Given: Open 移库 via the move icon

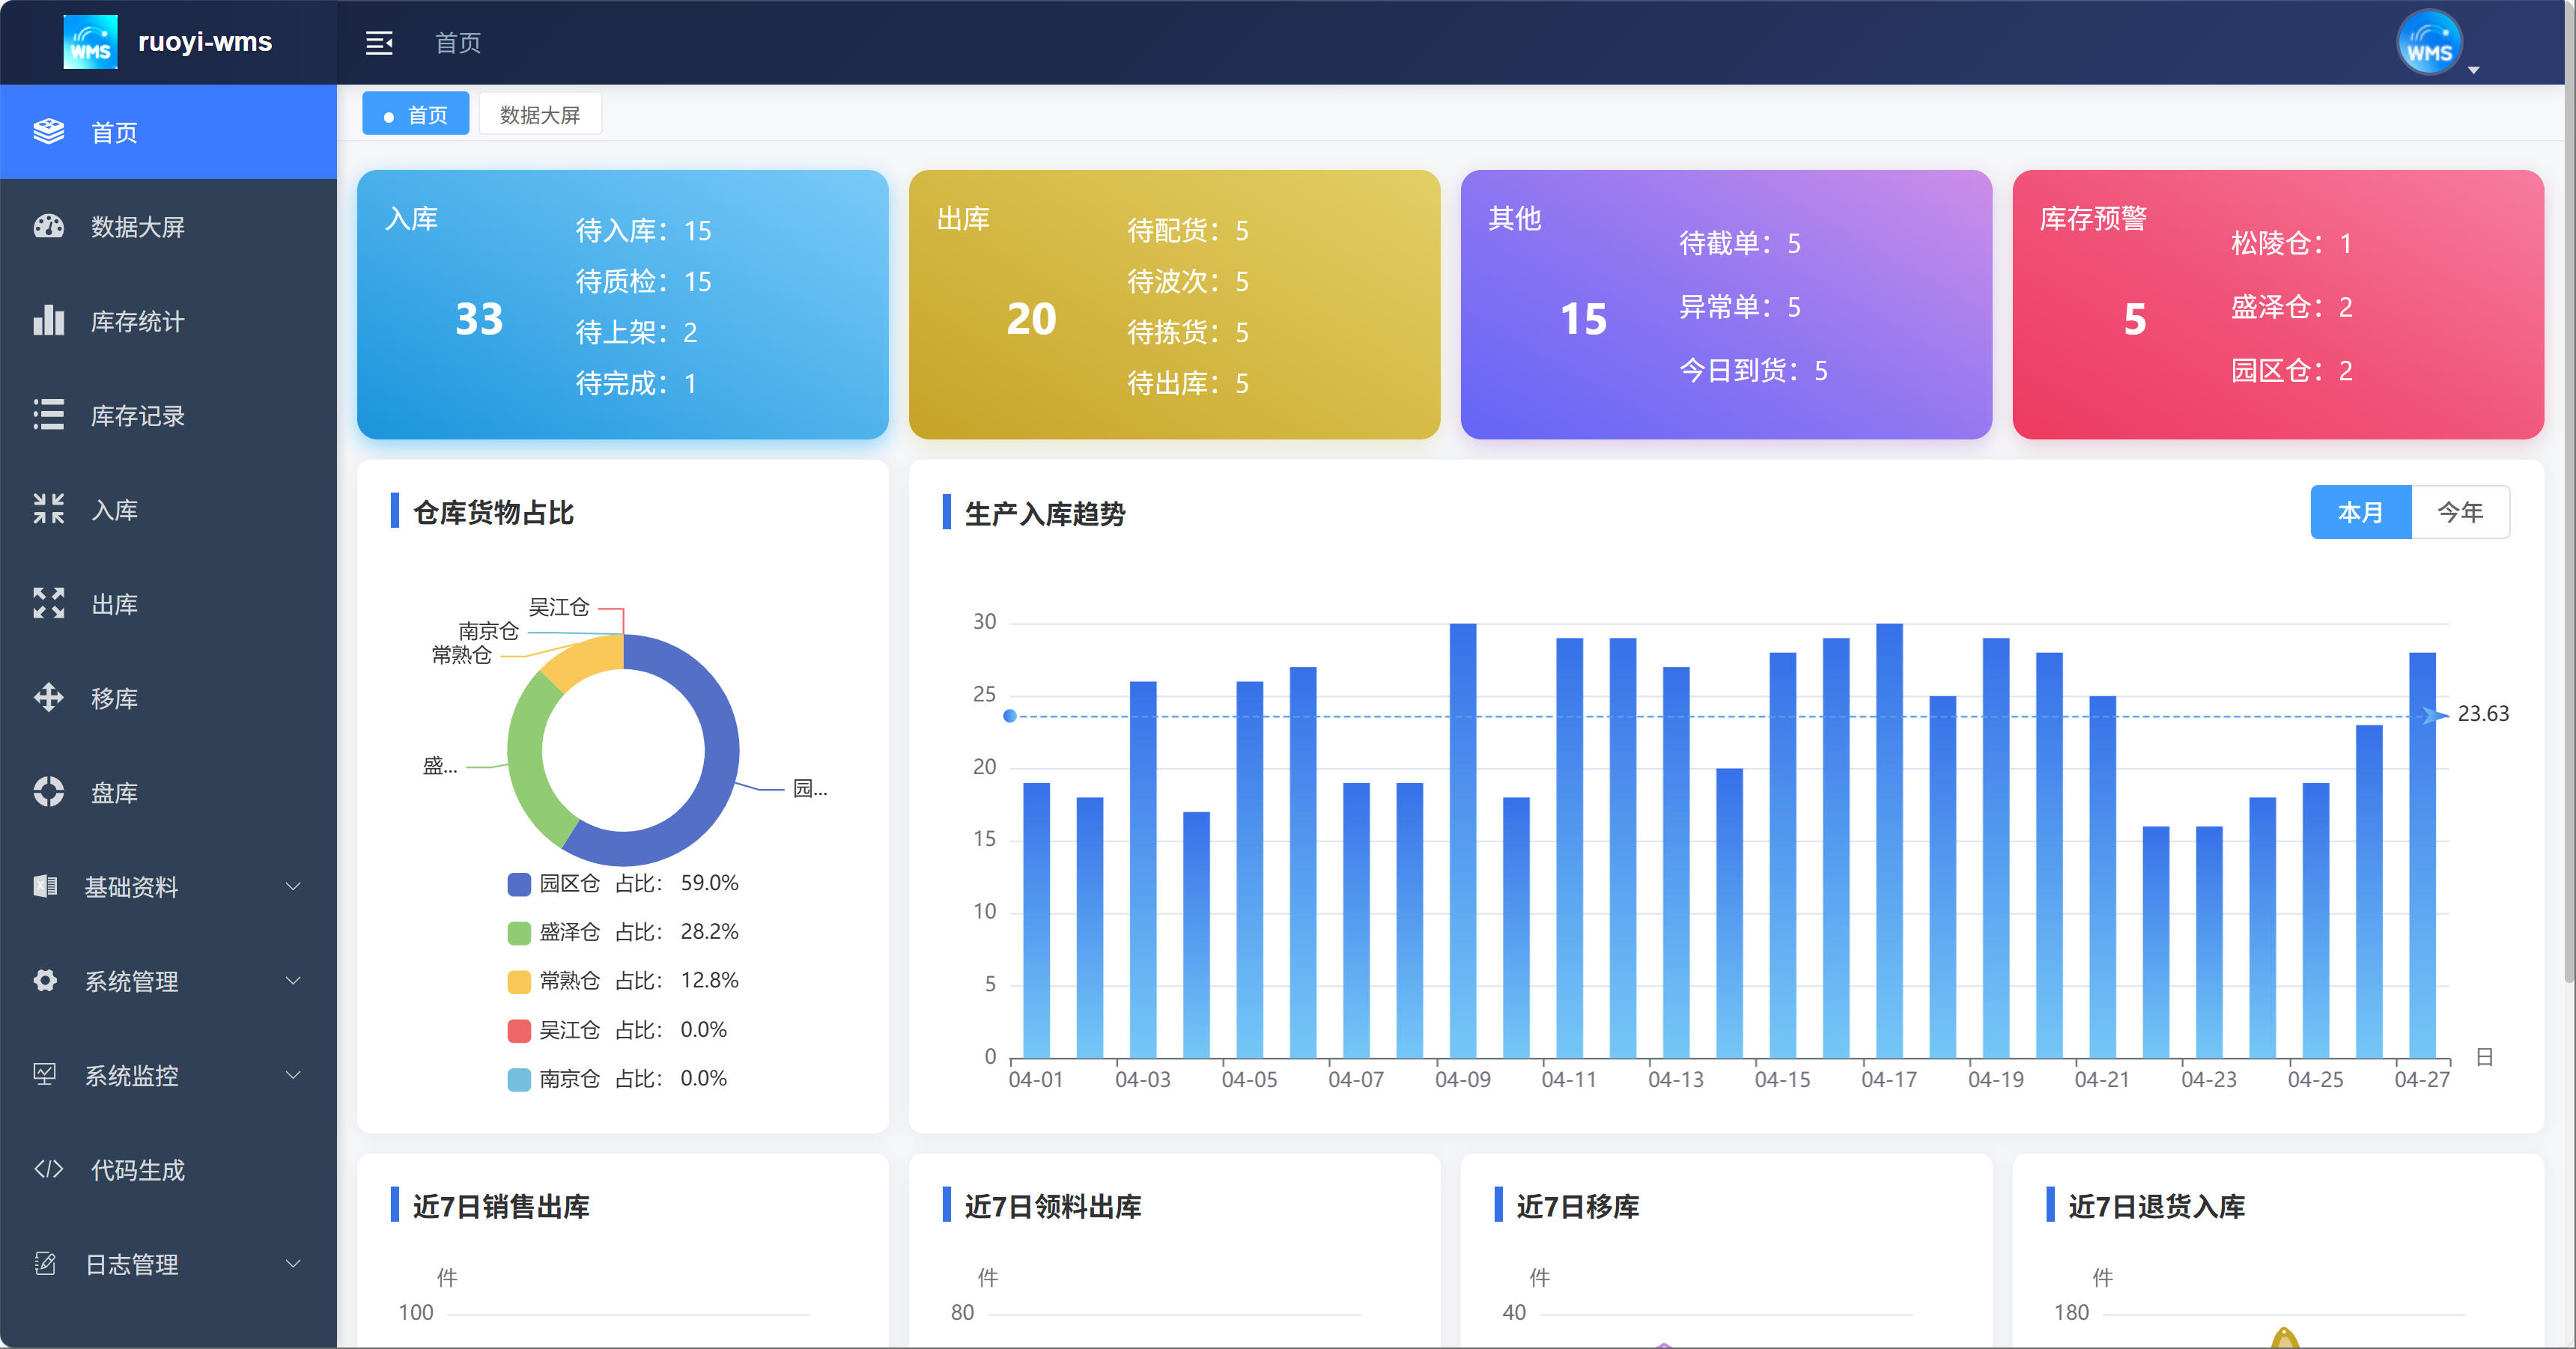Looking at the screenshot, I should click(x=48, y=698).
